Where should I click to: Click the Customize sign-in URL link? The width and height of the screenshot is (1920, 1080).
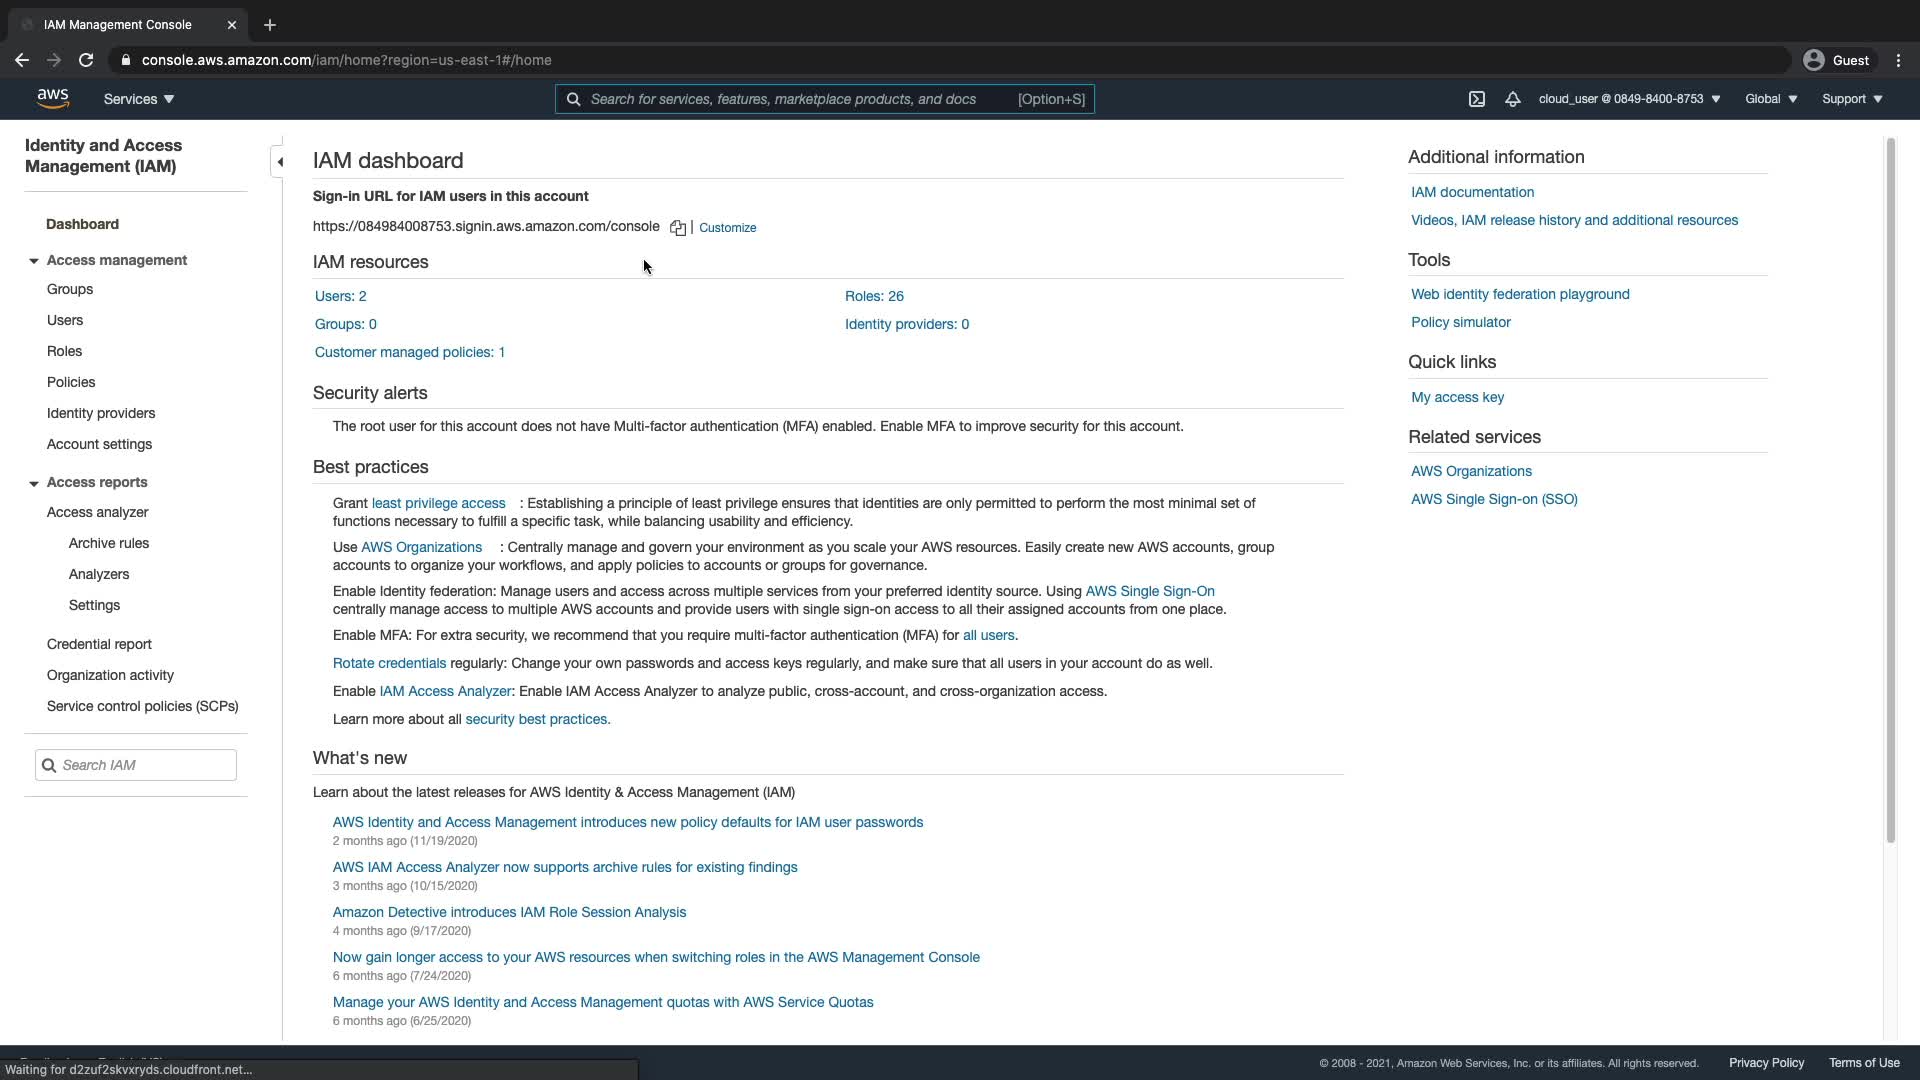tap(727, 228)
